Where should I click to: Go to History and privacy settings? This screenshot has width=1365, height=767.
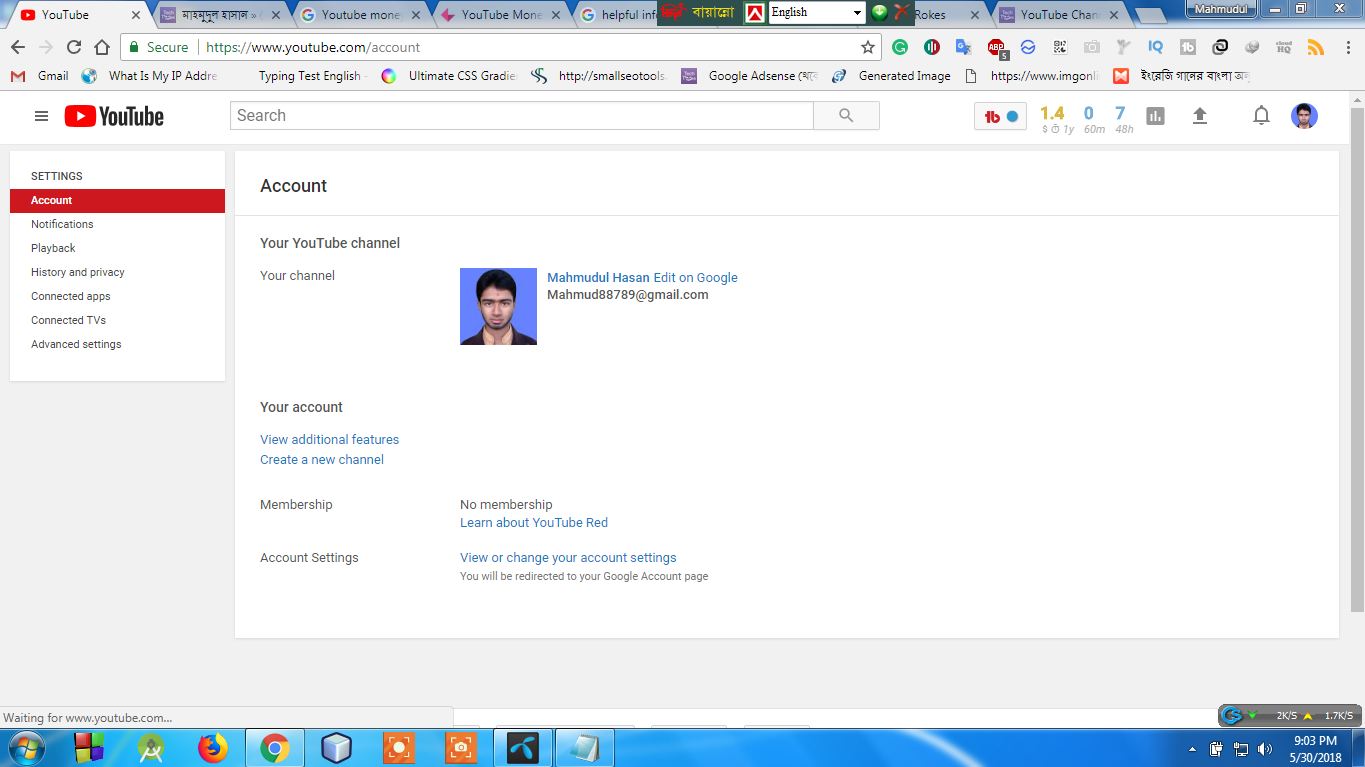(78, 272)
